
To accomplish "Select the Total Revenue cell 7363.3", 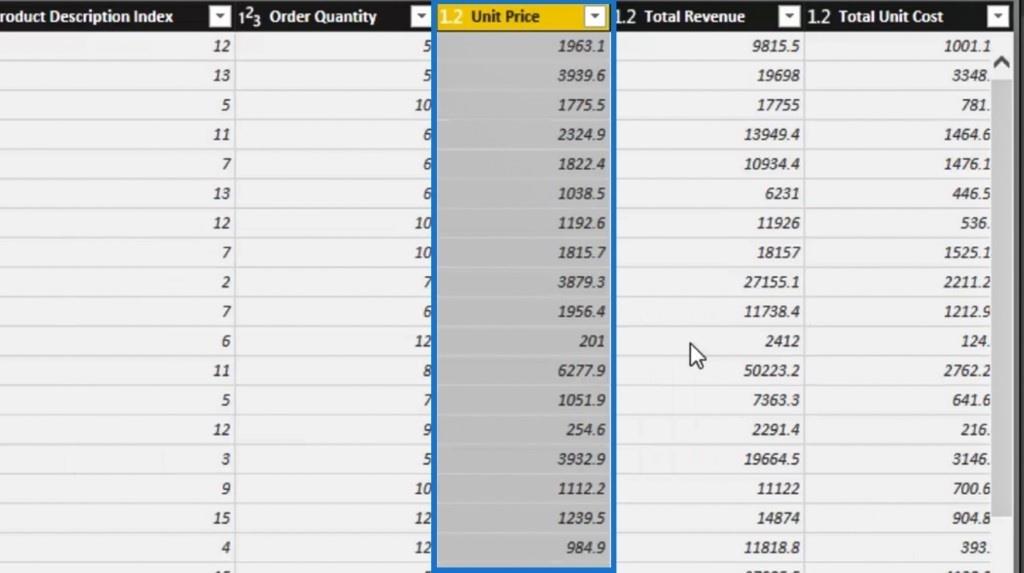I will tap(710, 400).
